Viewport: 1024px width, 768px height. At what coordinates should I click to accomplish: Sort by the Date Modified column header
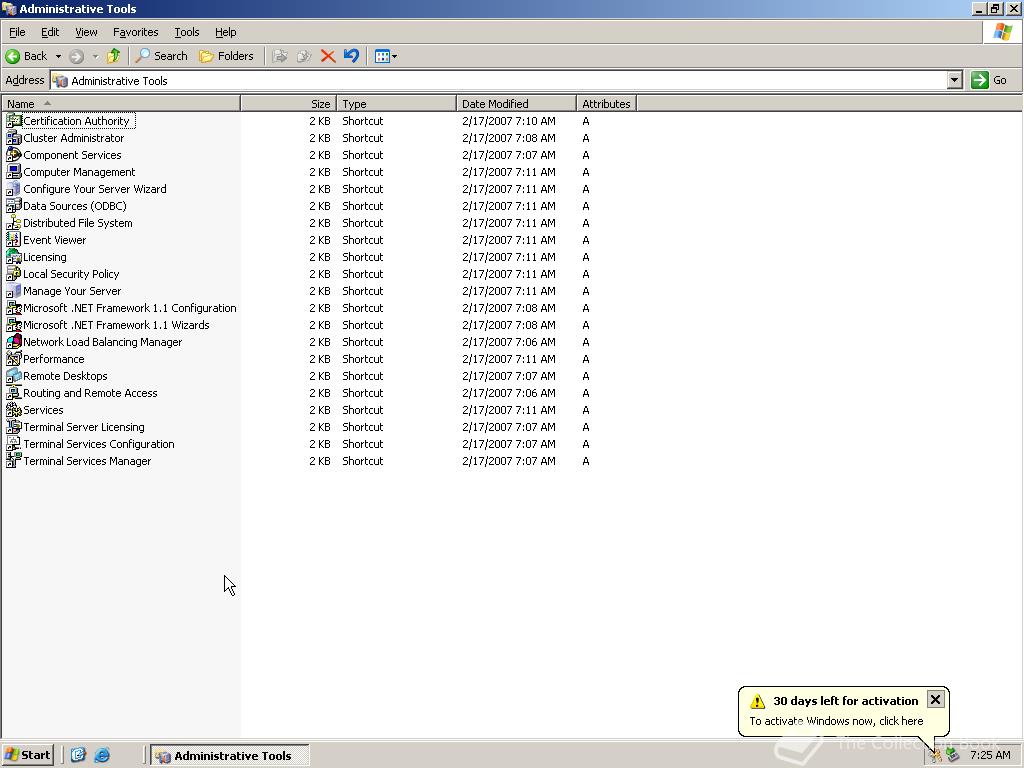(x=516, y=104)
